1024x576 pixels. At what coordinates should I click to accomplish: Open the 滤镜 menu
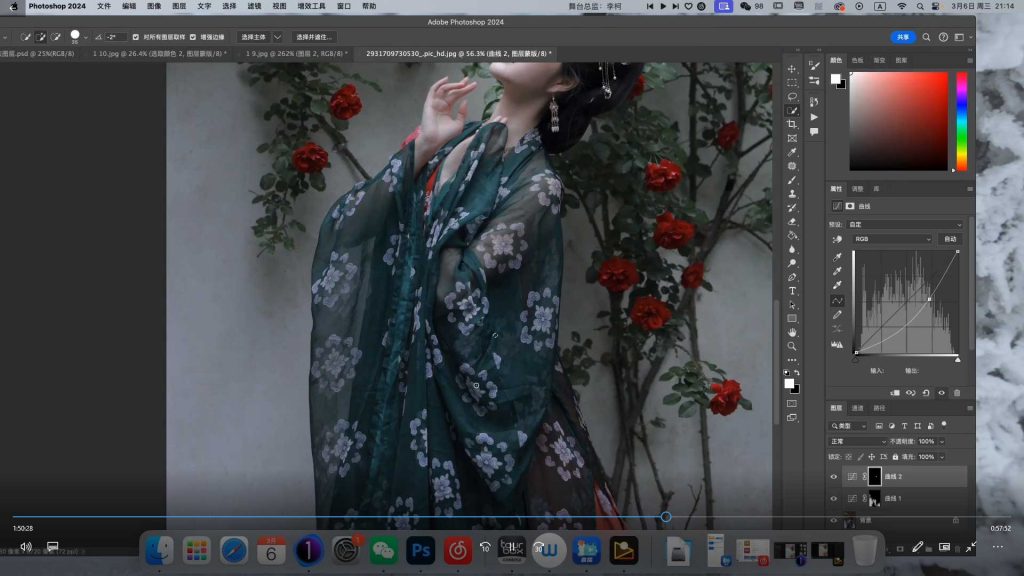(255, 6)
